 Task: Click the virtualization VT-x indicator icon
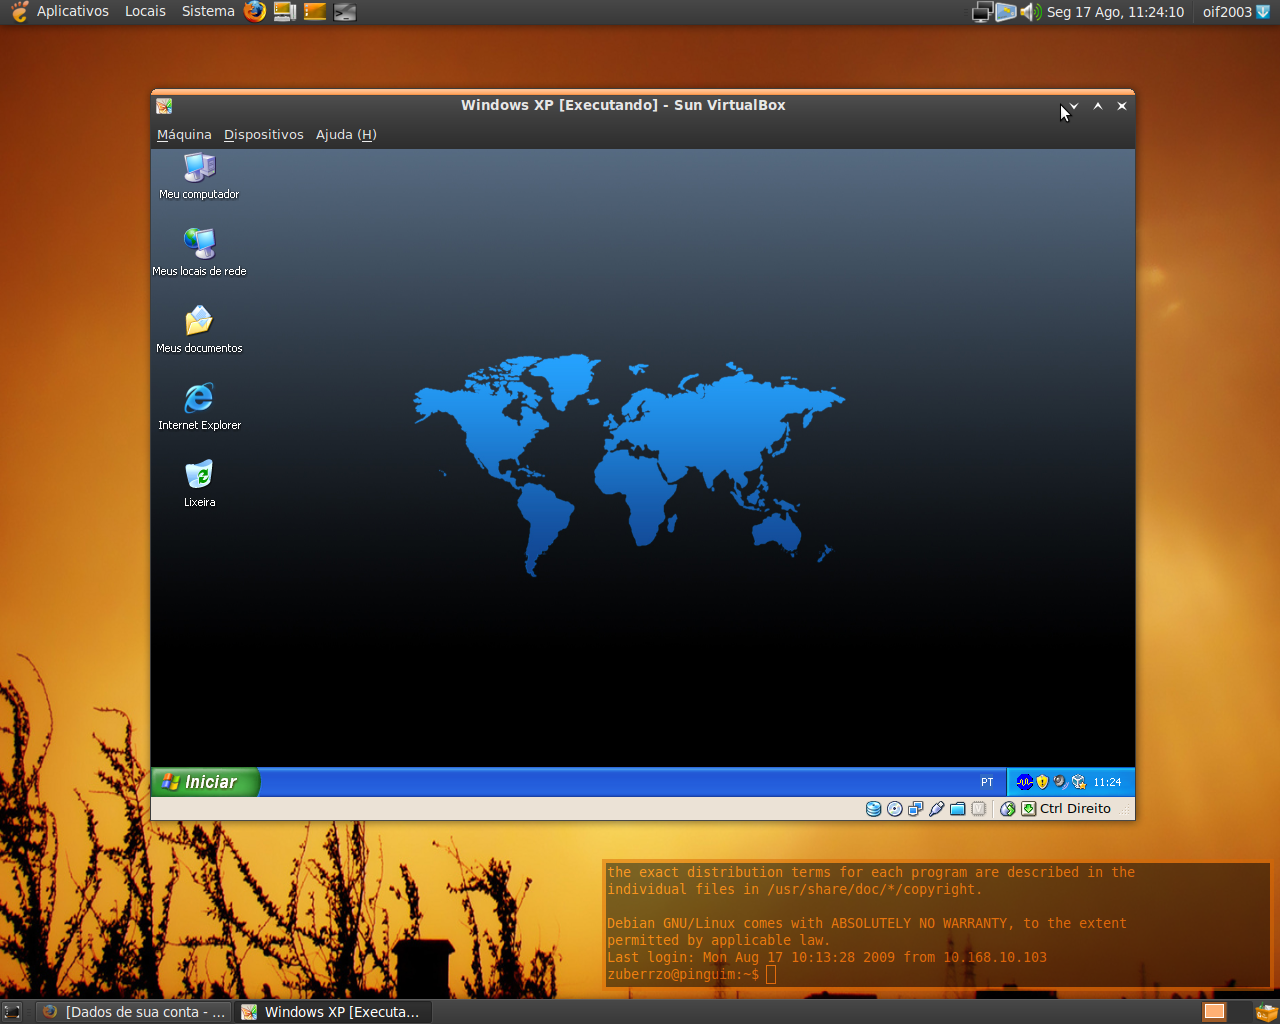point(979,809)
